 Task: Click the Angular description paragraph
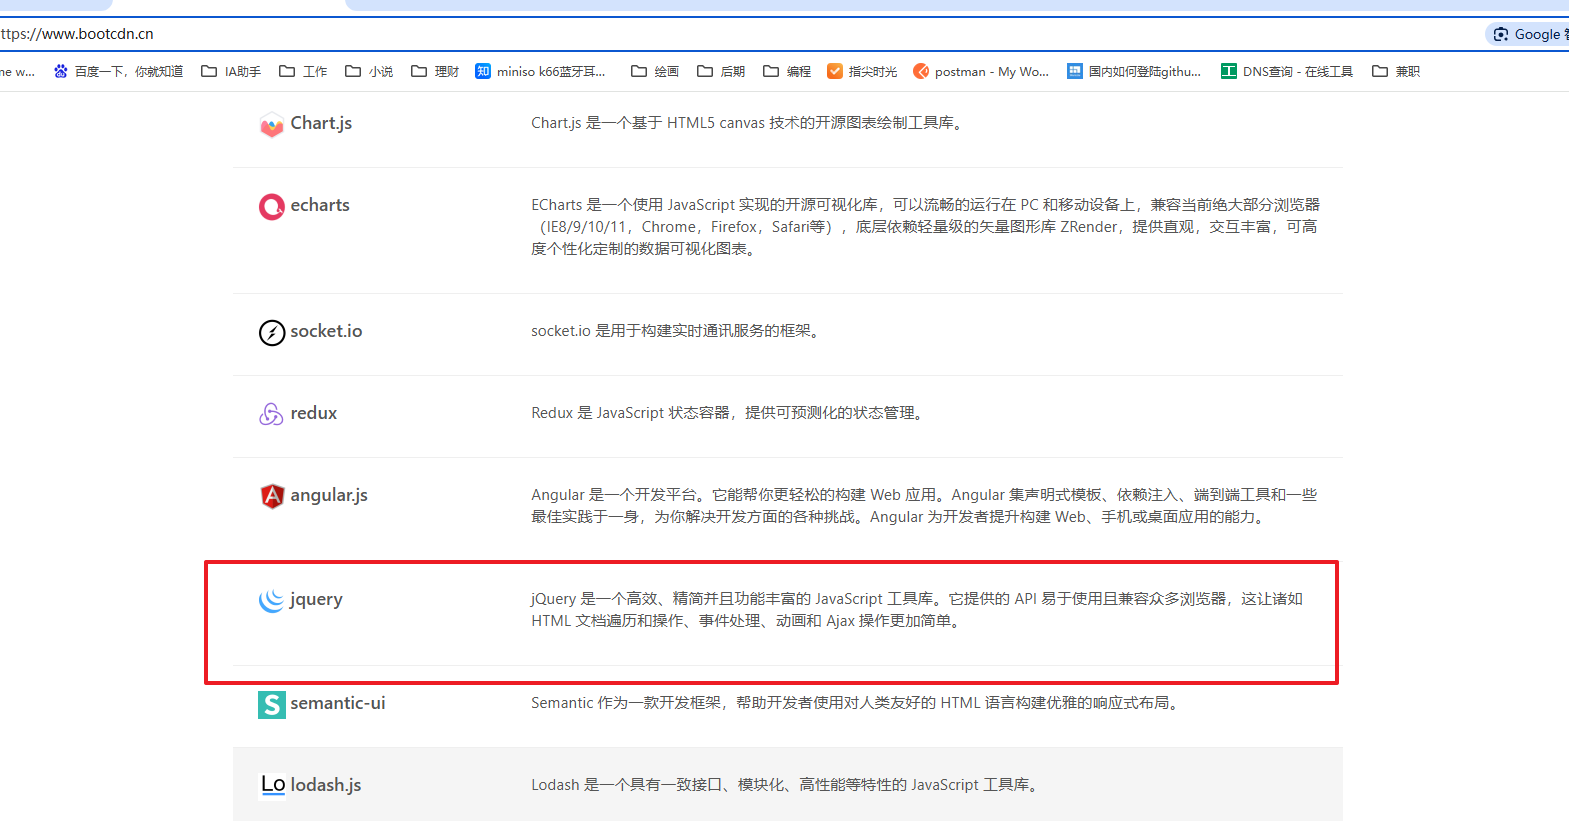pyautogui.click(x=925, y=506)
